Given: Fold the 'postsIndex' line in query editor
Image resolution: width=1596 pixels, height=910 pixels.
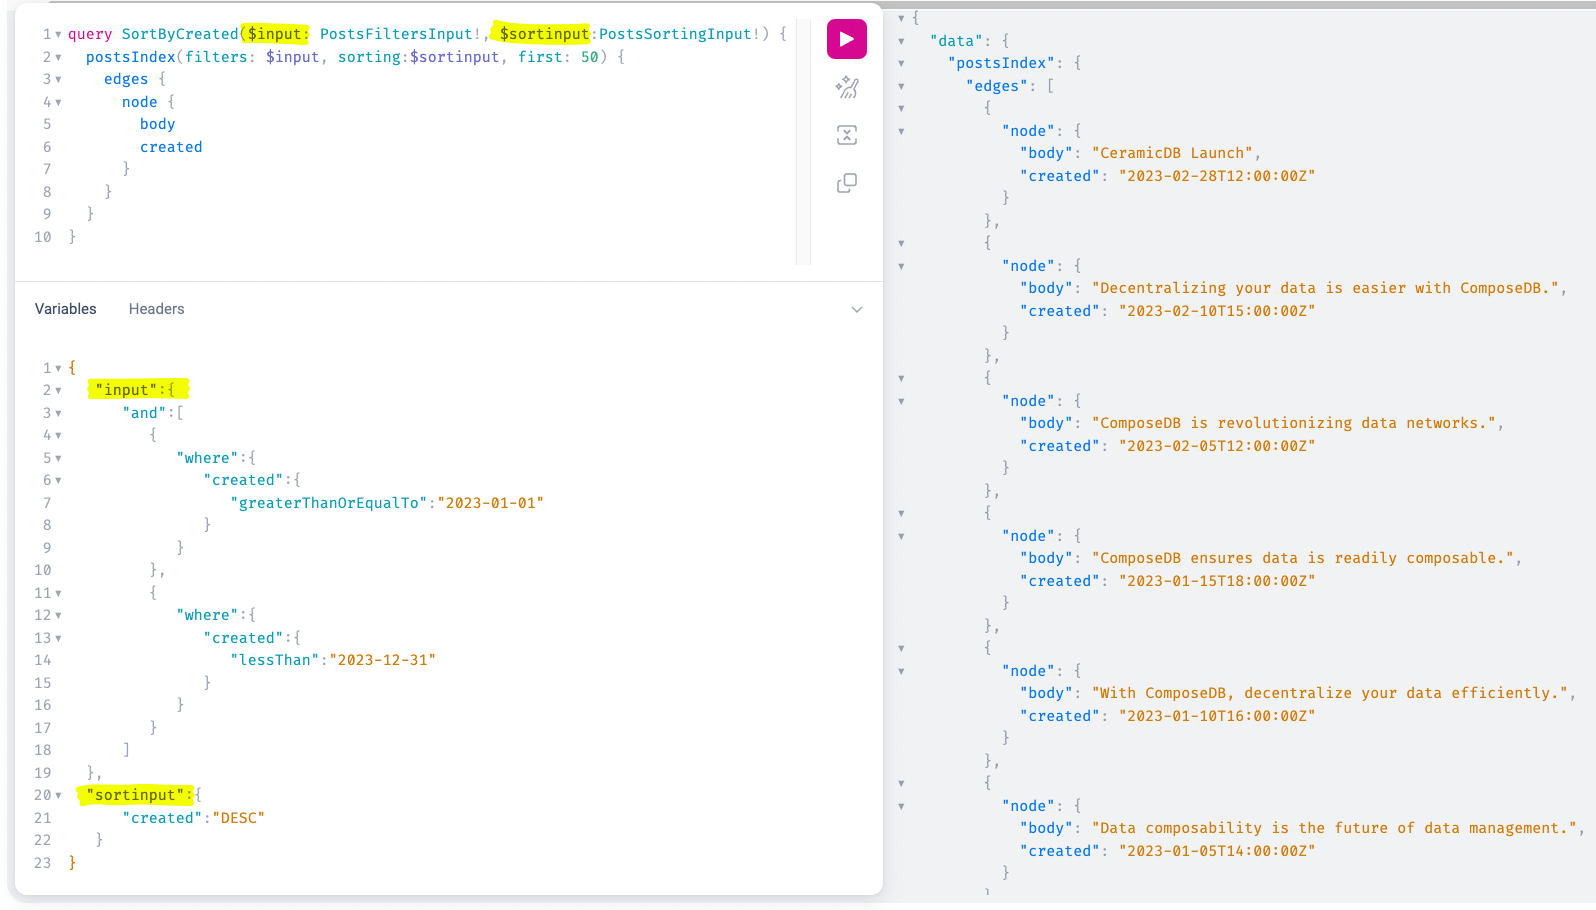Looking at the screenshot, I should (x=58, y=58).
